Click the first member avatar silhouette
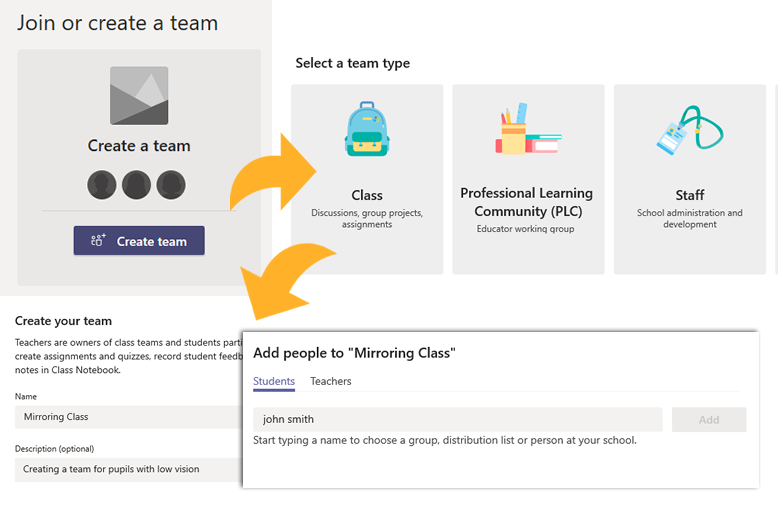Screen dimensions: 778x524 102,185
